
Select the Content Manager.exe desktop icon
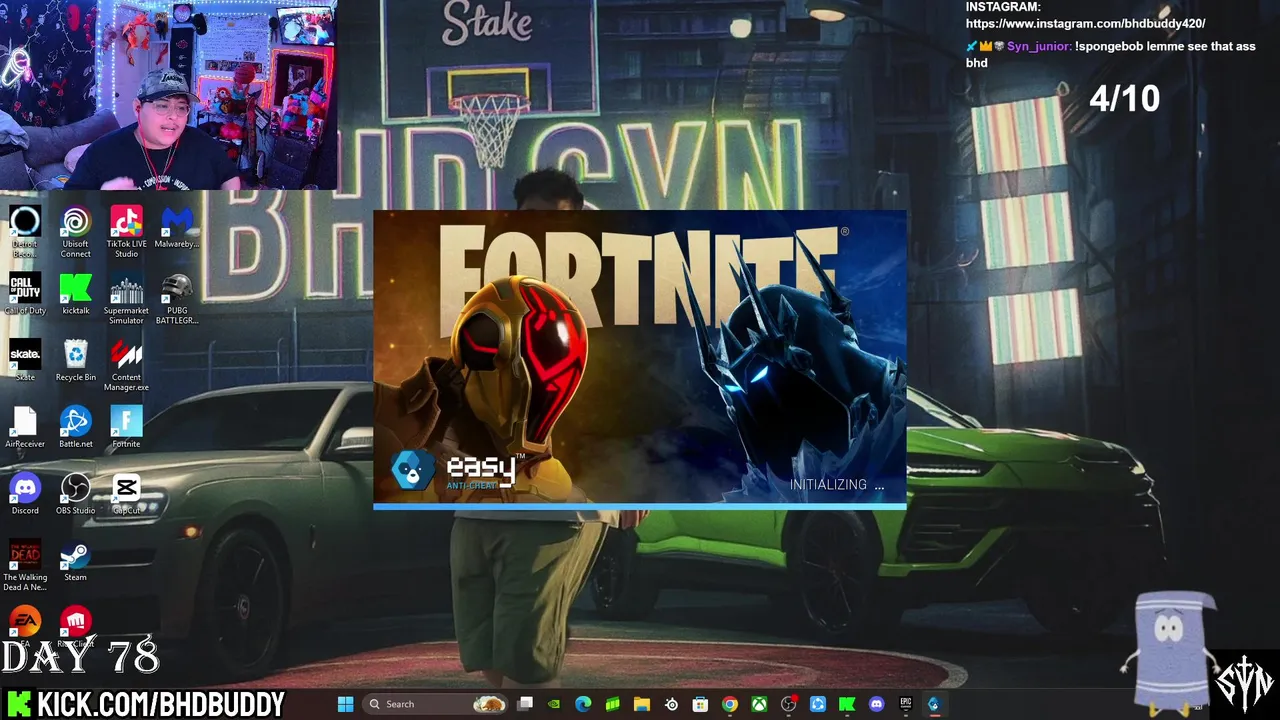pyautogui.click(x=126, y=366)
